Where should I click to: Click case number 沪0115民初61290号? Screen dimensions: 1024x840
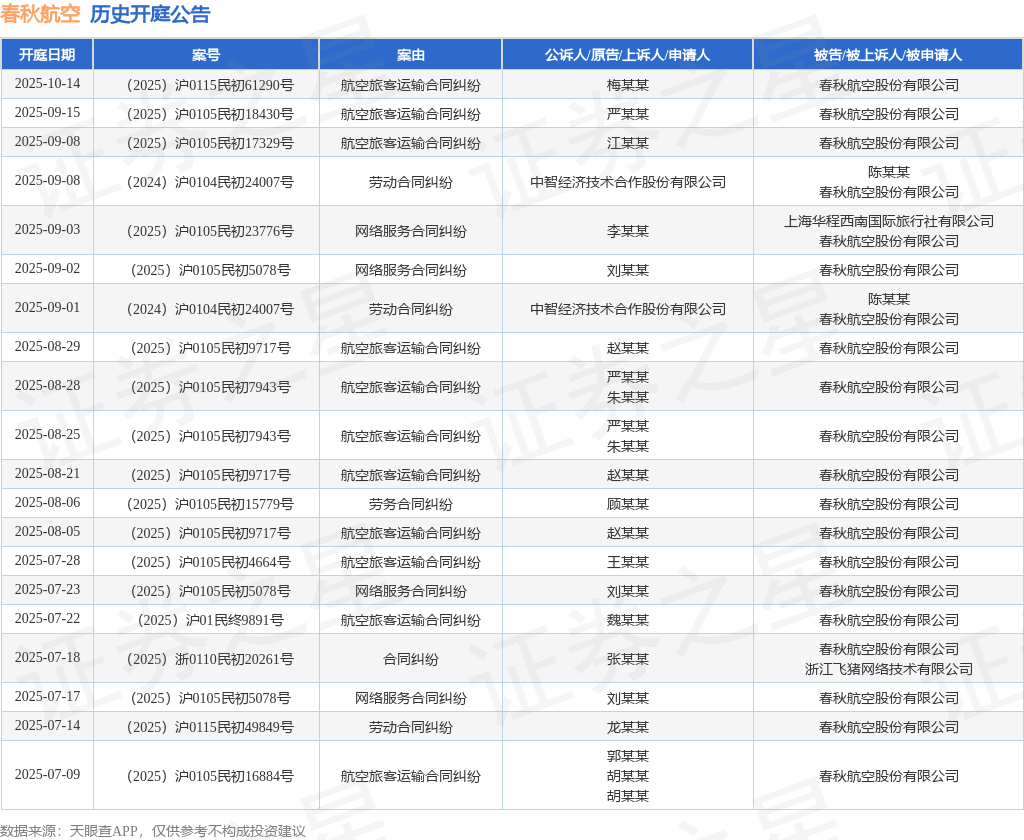[x=210, y=85]
